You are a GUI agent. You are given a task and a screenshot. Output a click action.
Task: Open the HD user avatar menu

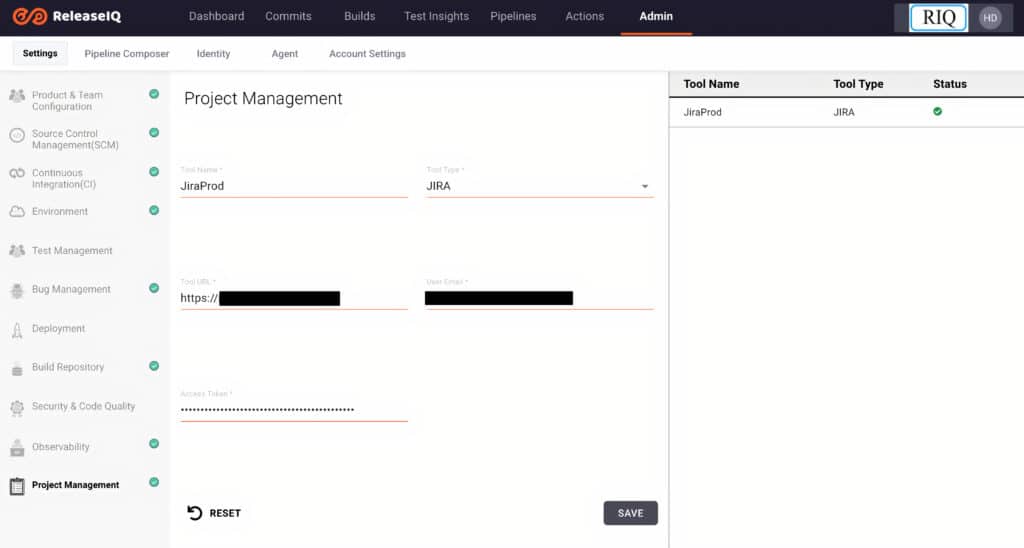(990, 18)
